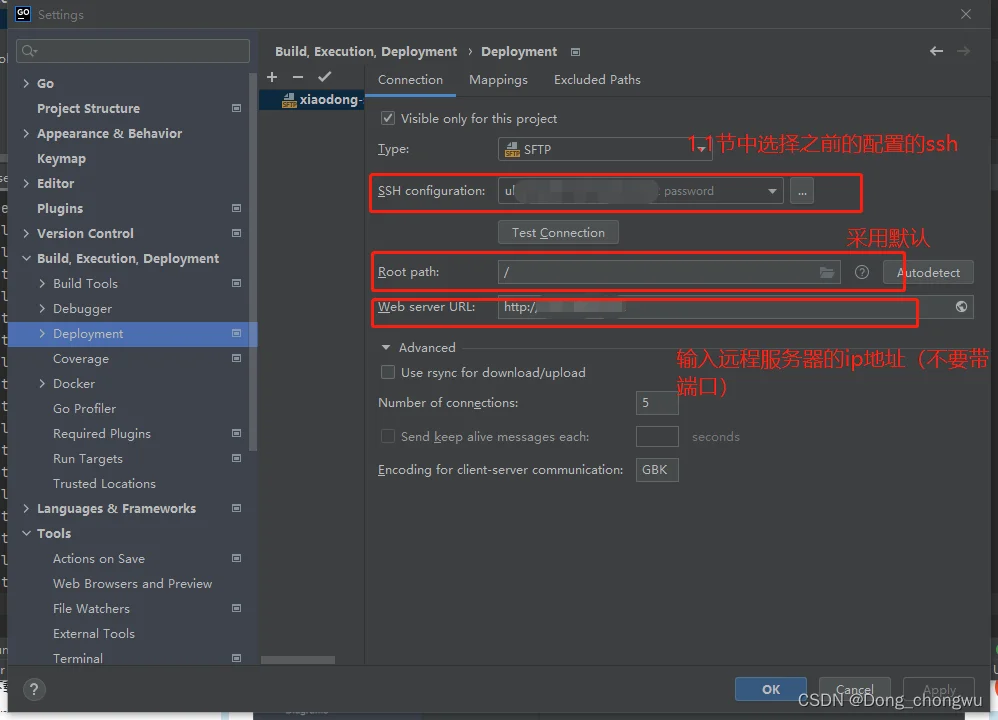Open the bottom-left Help question mark button
Image resolution: width=998 pixels, height=720 pixels.
pos(34,689)
